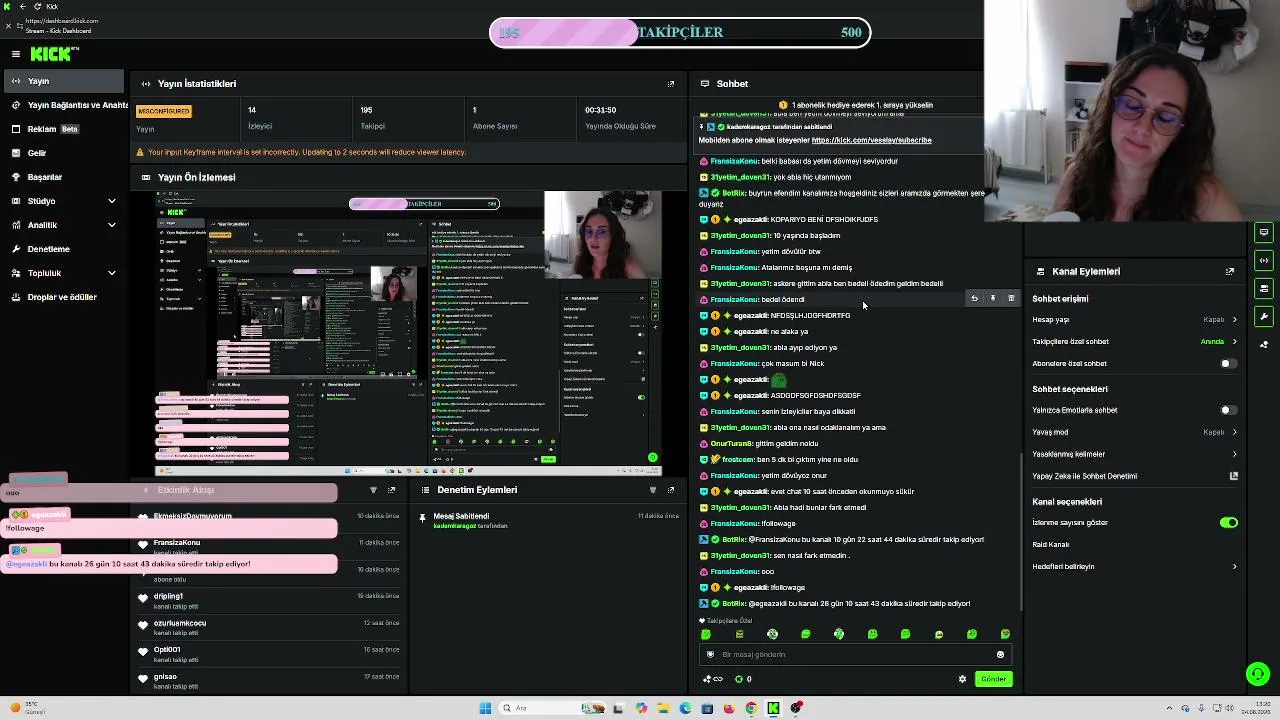
Task: Click Yapay Zeka ile Sohbet Denetimi label
Action: pos(1085,476)
